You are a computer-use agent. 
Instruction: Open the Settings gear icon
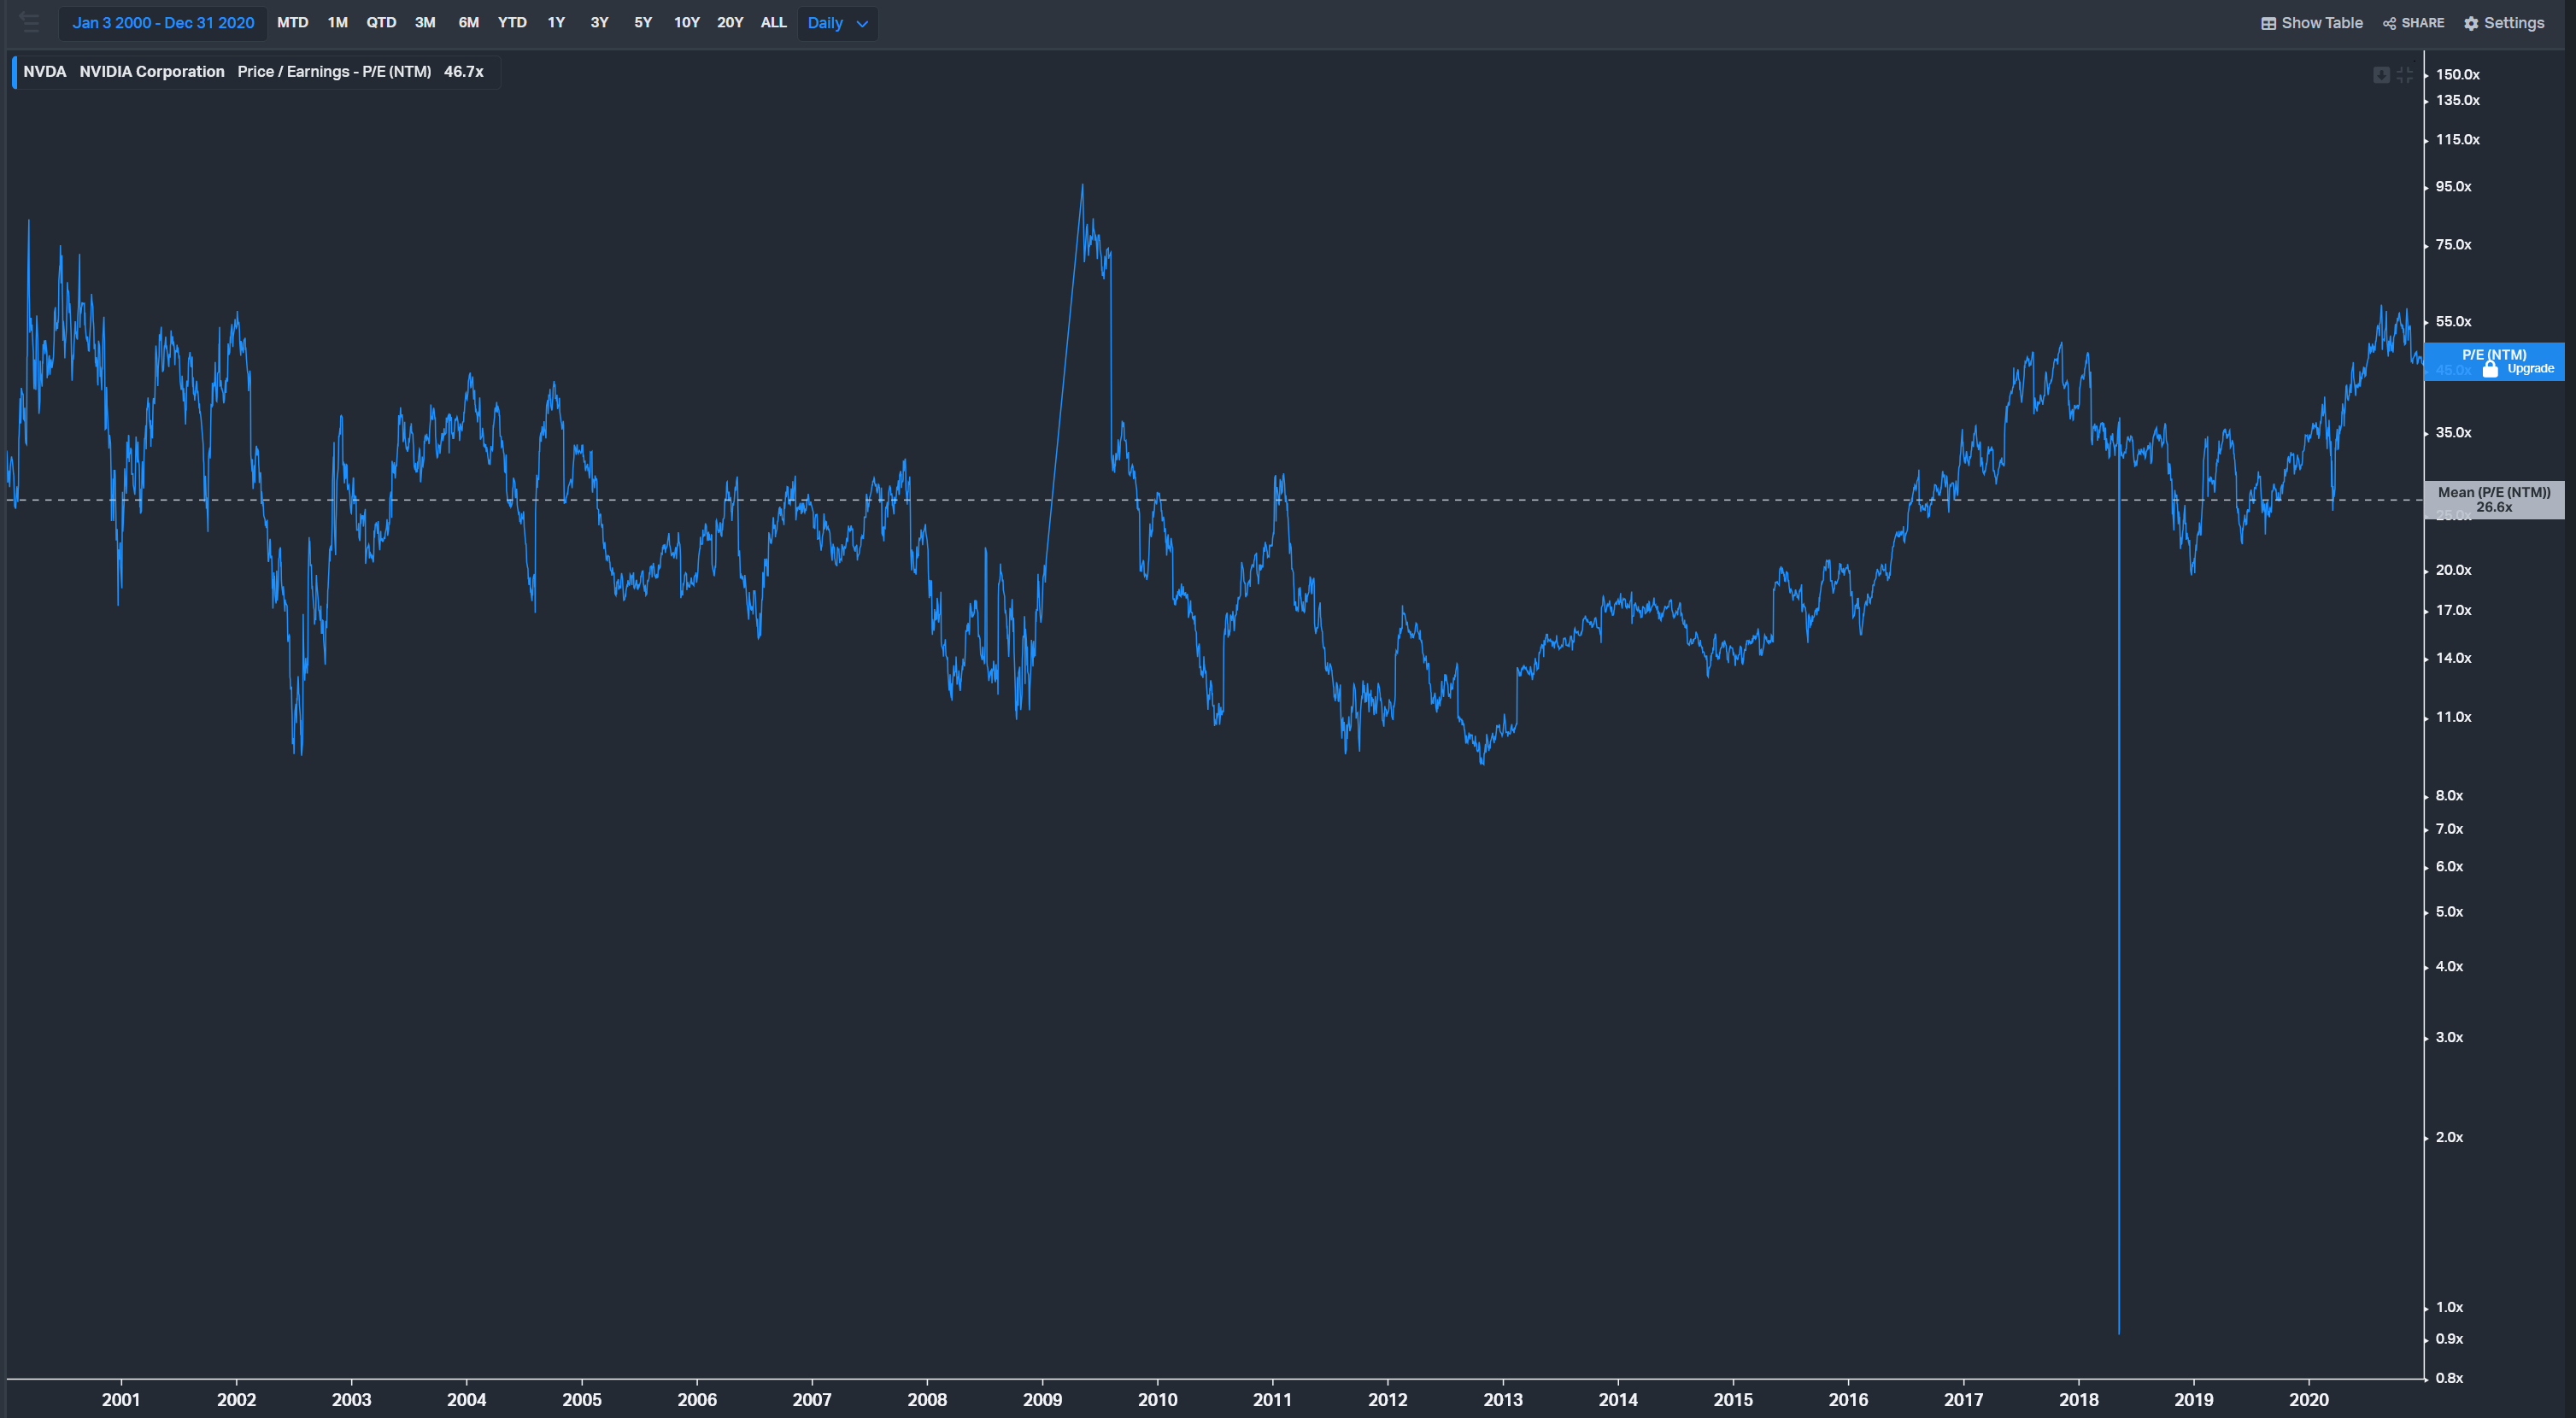(x=2471, y=23)
